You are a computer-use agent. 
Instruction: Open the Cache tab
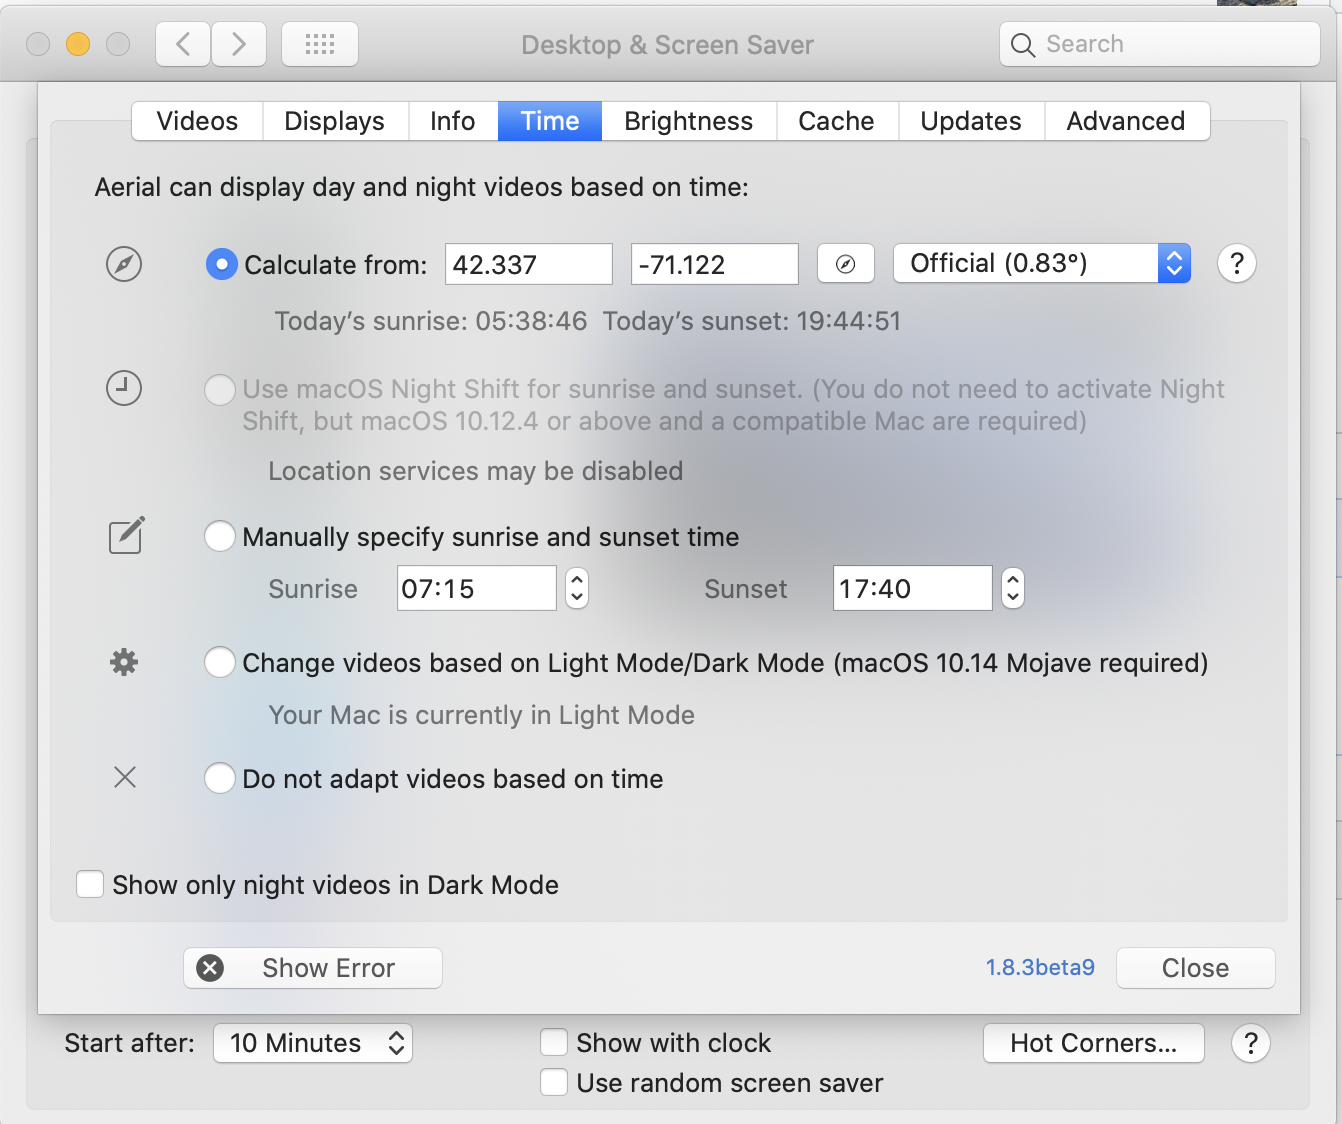tap(837, 121)
